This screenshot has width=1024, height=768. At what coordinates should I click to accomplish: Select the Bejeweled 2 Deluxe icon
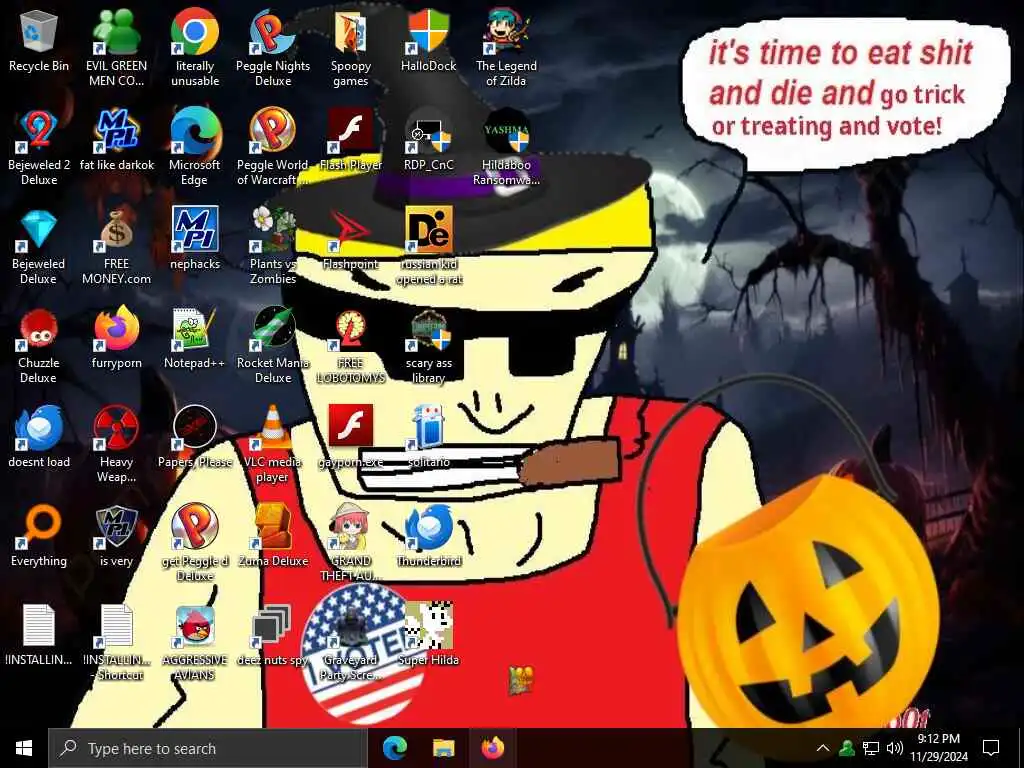pyautogui.click(x=39, y=131)
